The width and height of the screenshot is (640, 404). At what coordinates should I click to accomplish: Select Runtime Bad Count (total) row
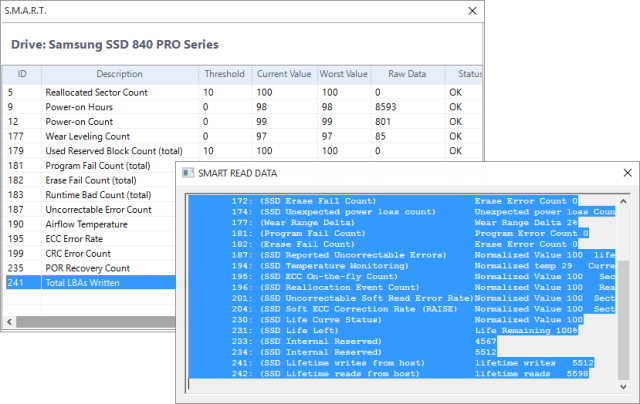(90, 195)
